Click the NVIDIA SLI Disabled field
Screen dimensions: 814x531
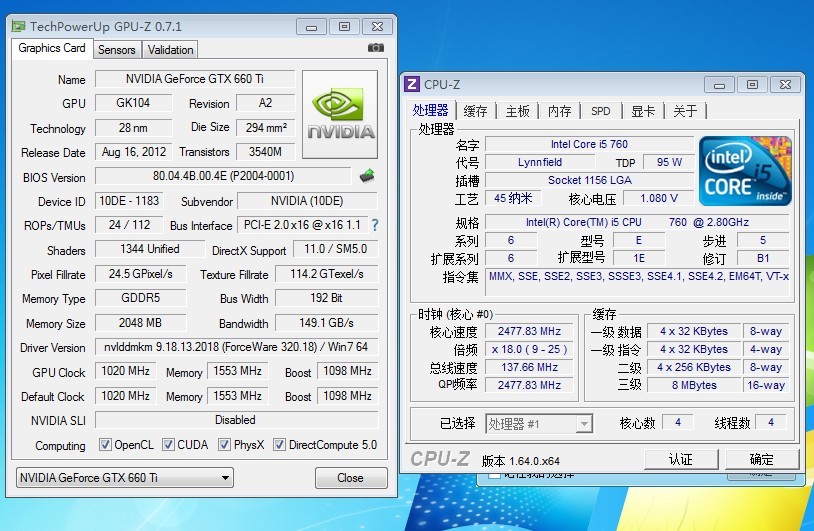[x=236, y=420]
